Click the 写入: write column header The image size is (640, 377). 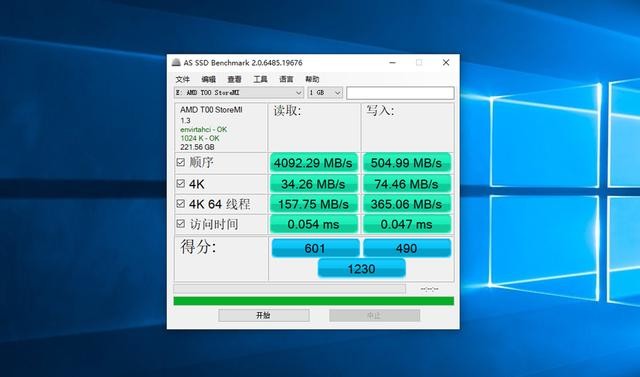tap(380, 110)
